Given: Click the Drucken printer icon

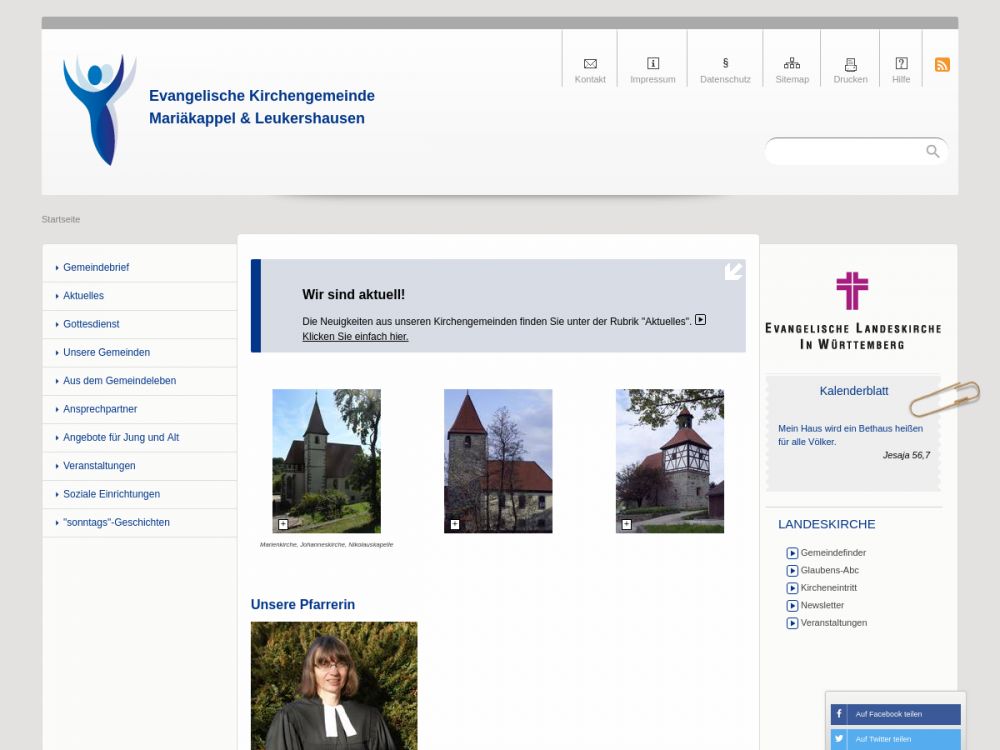Looking at the screenshot, I should coord(851,64).
